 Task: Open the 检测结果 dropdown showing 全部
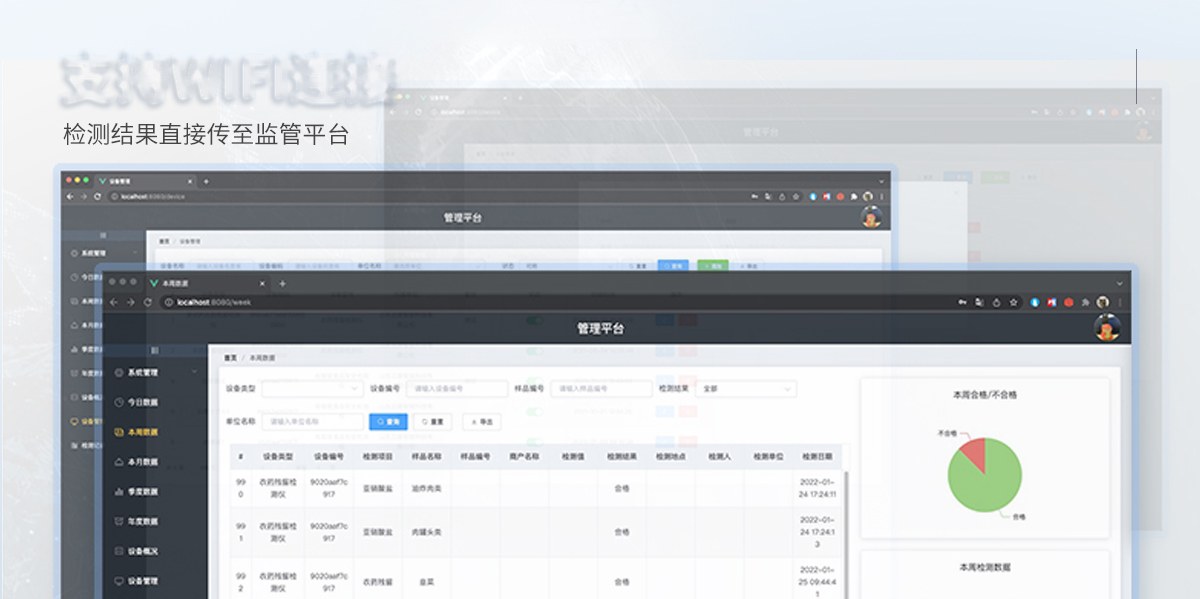click(746, 388)
